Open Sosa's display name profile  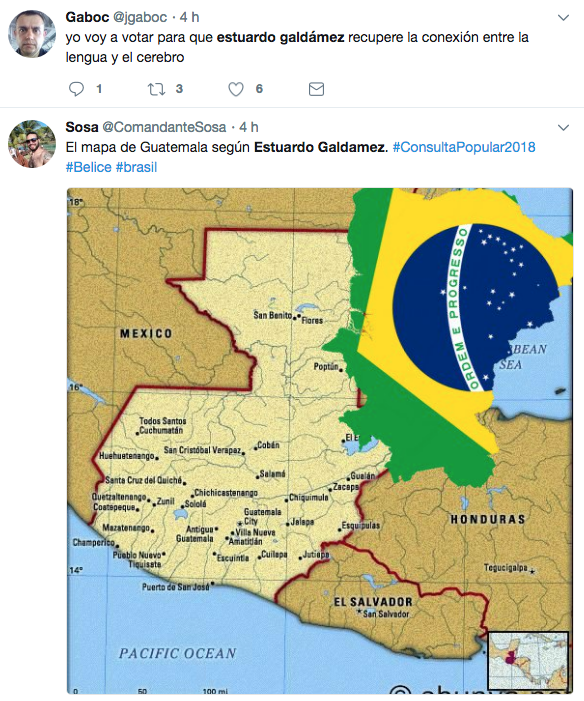(82, 127)
